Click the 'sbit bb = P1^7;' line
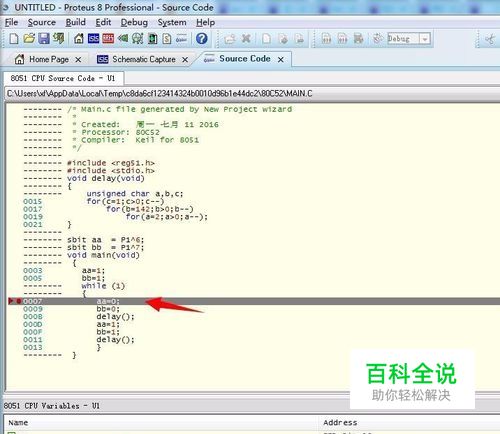Screen dimensions: 500x434 point(105,247)
